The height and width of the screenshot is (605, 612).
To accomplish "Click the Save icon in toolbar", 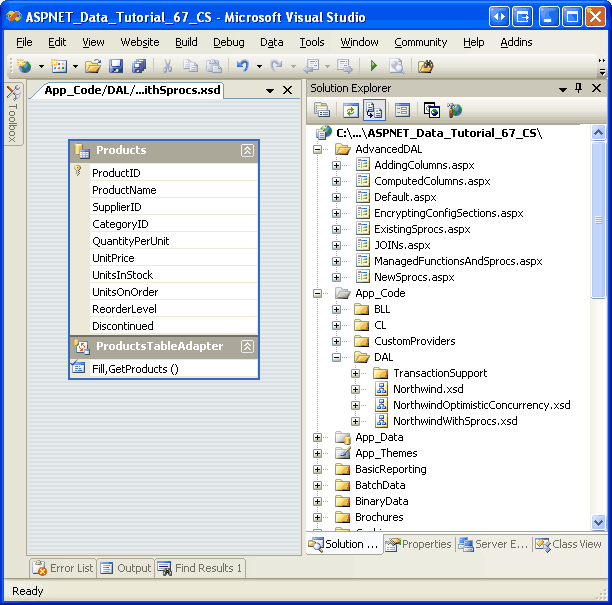I will click(x=116, y=66).
